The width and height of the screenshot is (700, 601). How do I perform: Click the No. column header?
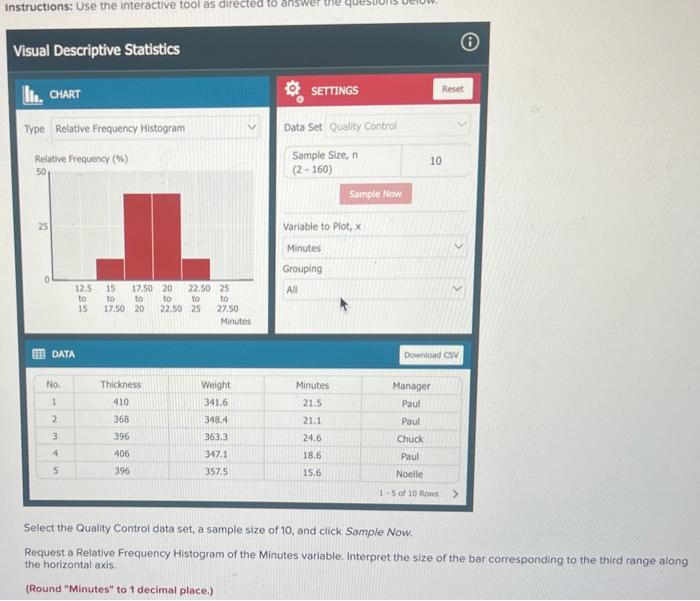(54, 384)
